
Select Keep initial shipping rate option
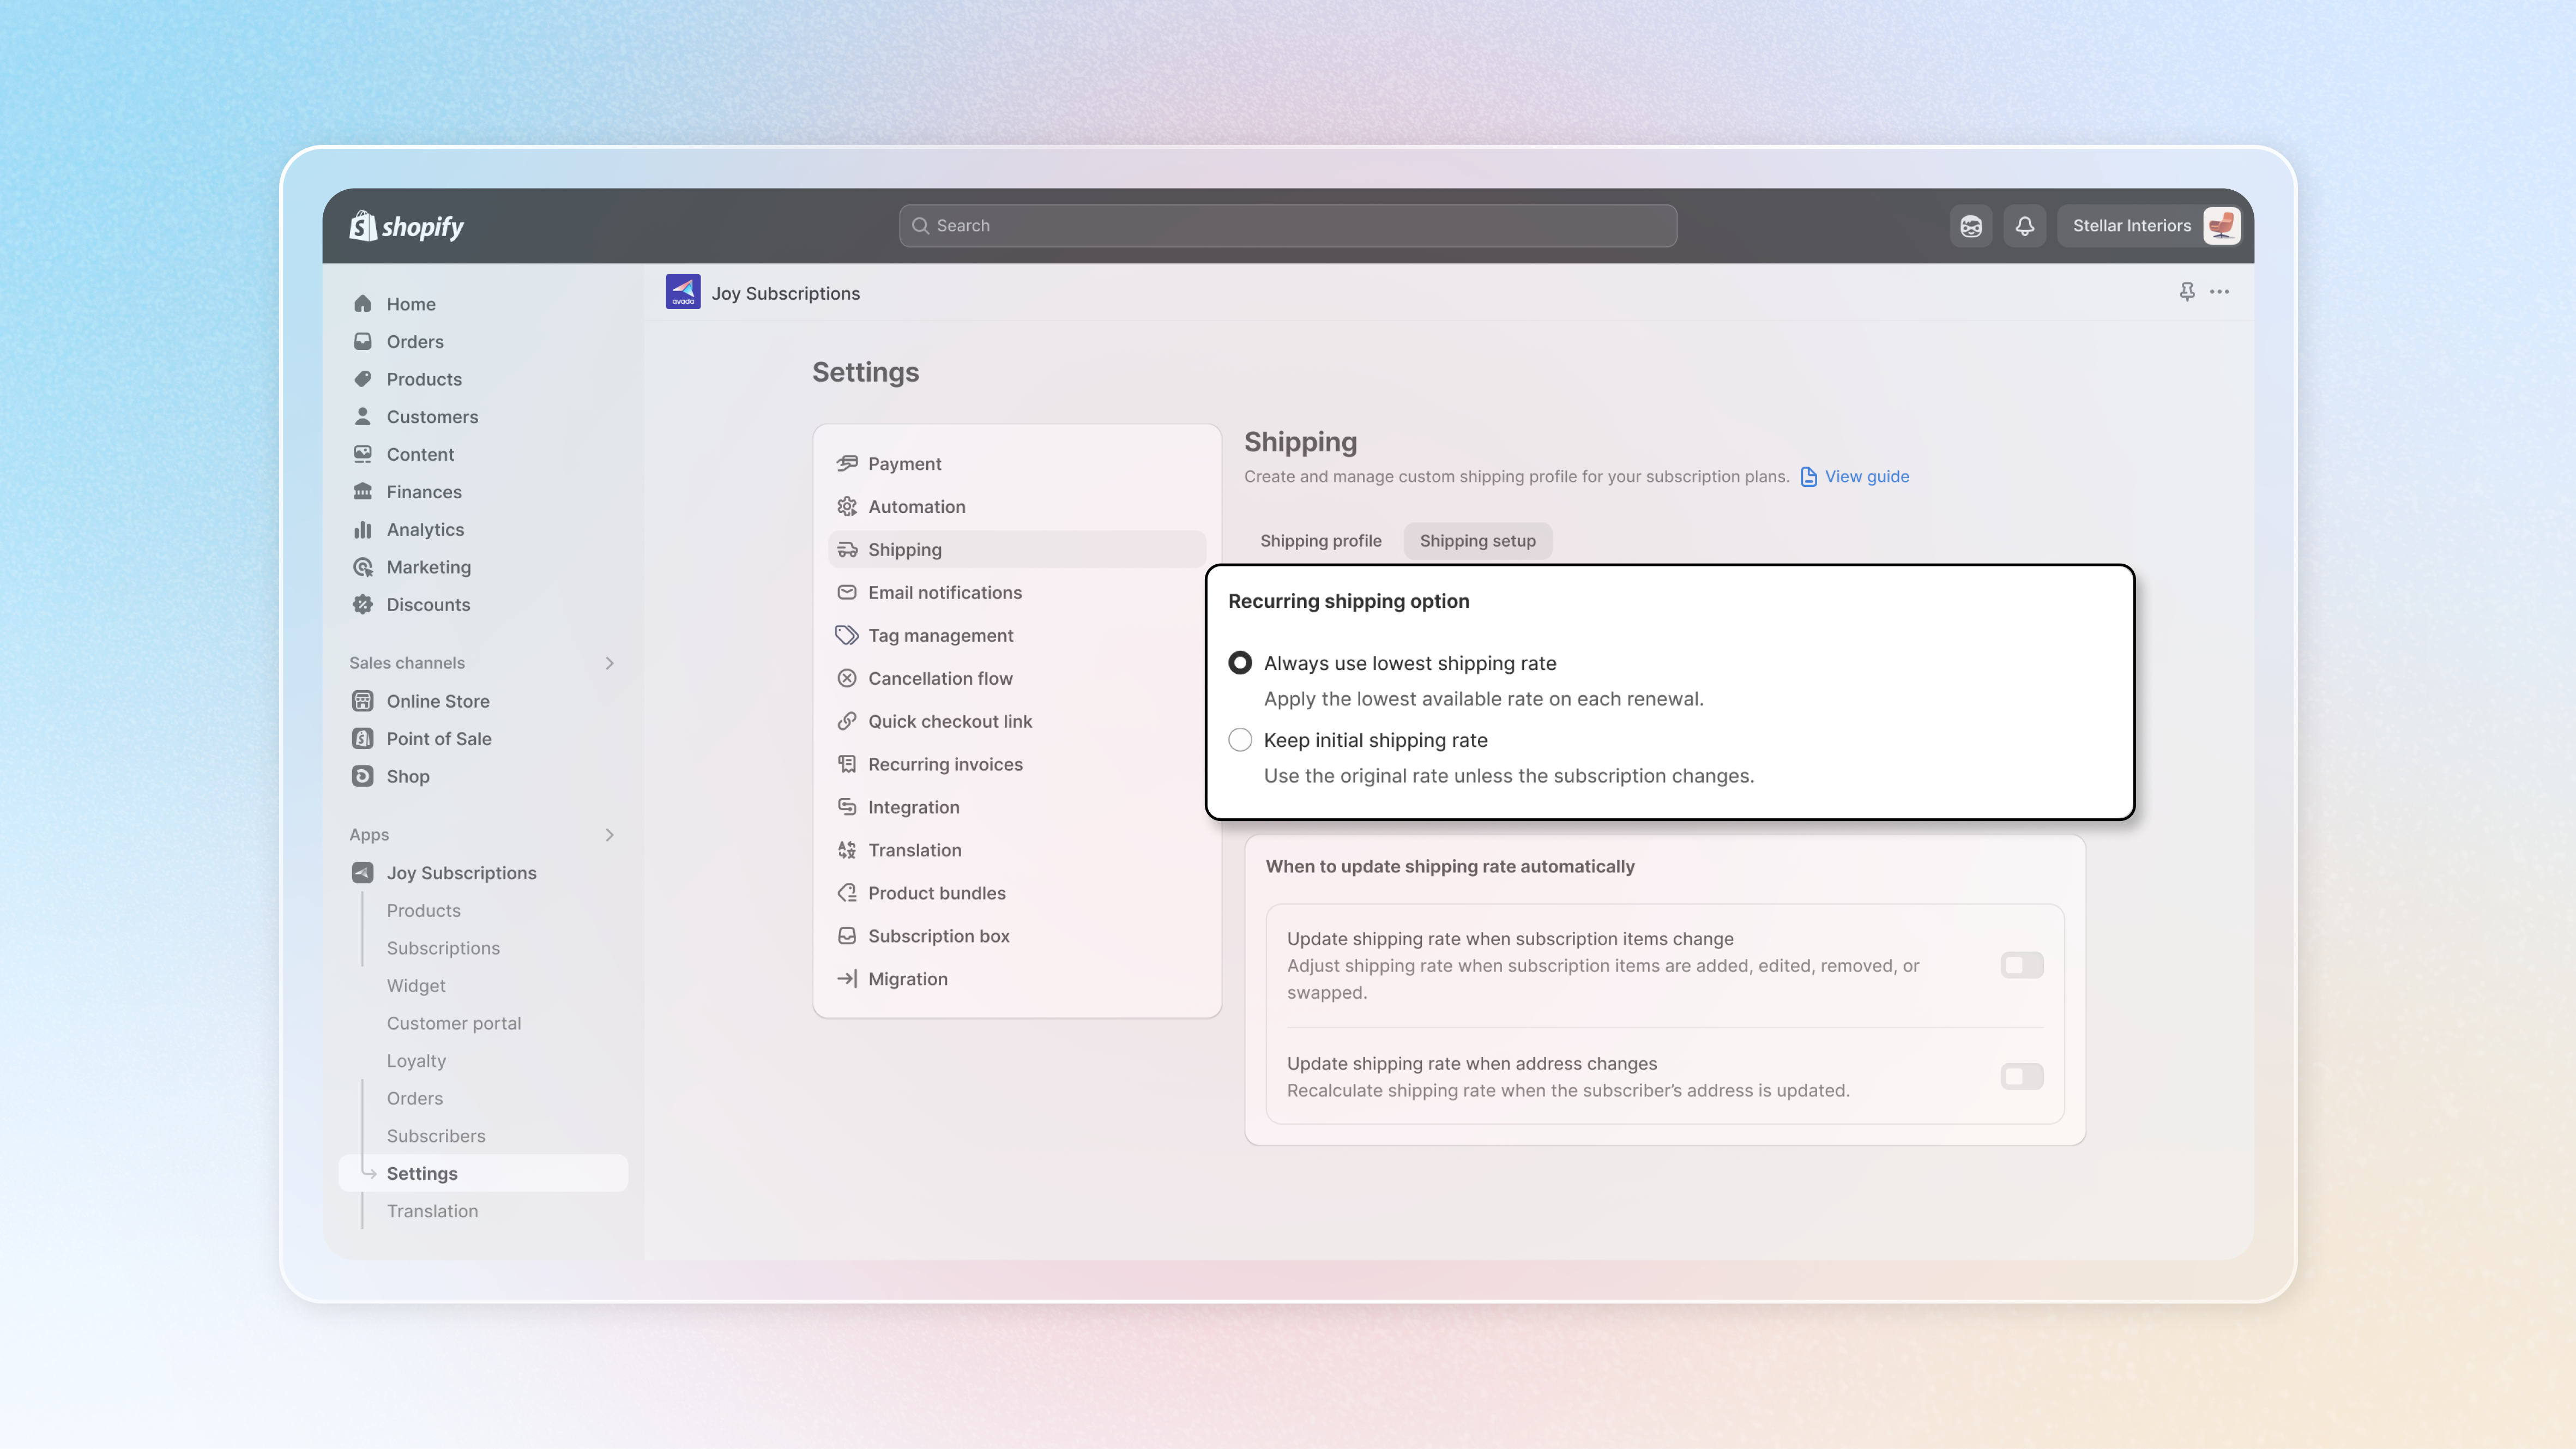[x=1240, y=740]
